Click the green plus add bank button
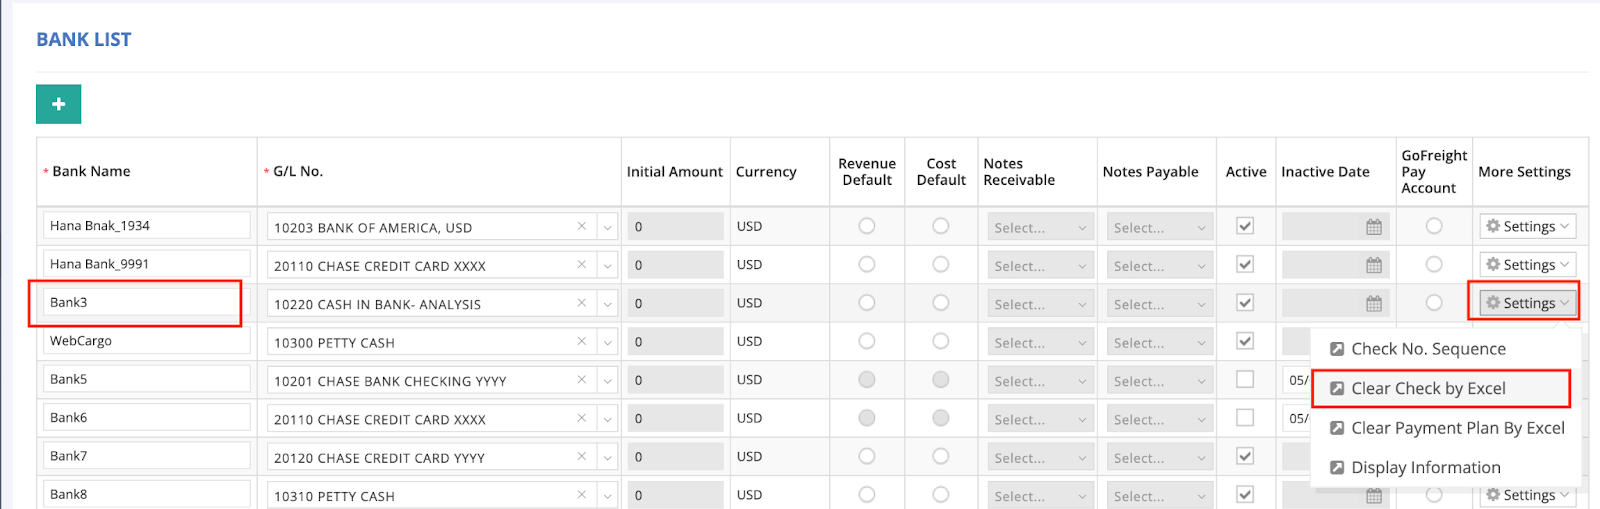This screenshot has height=509, width=1600. click(58, 104)
